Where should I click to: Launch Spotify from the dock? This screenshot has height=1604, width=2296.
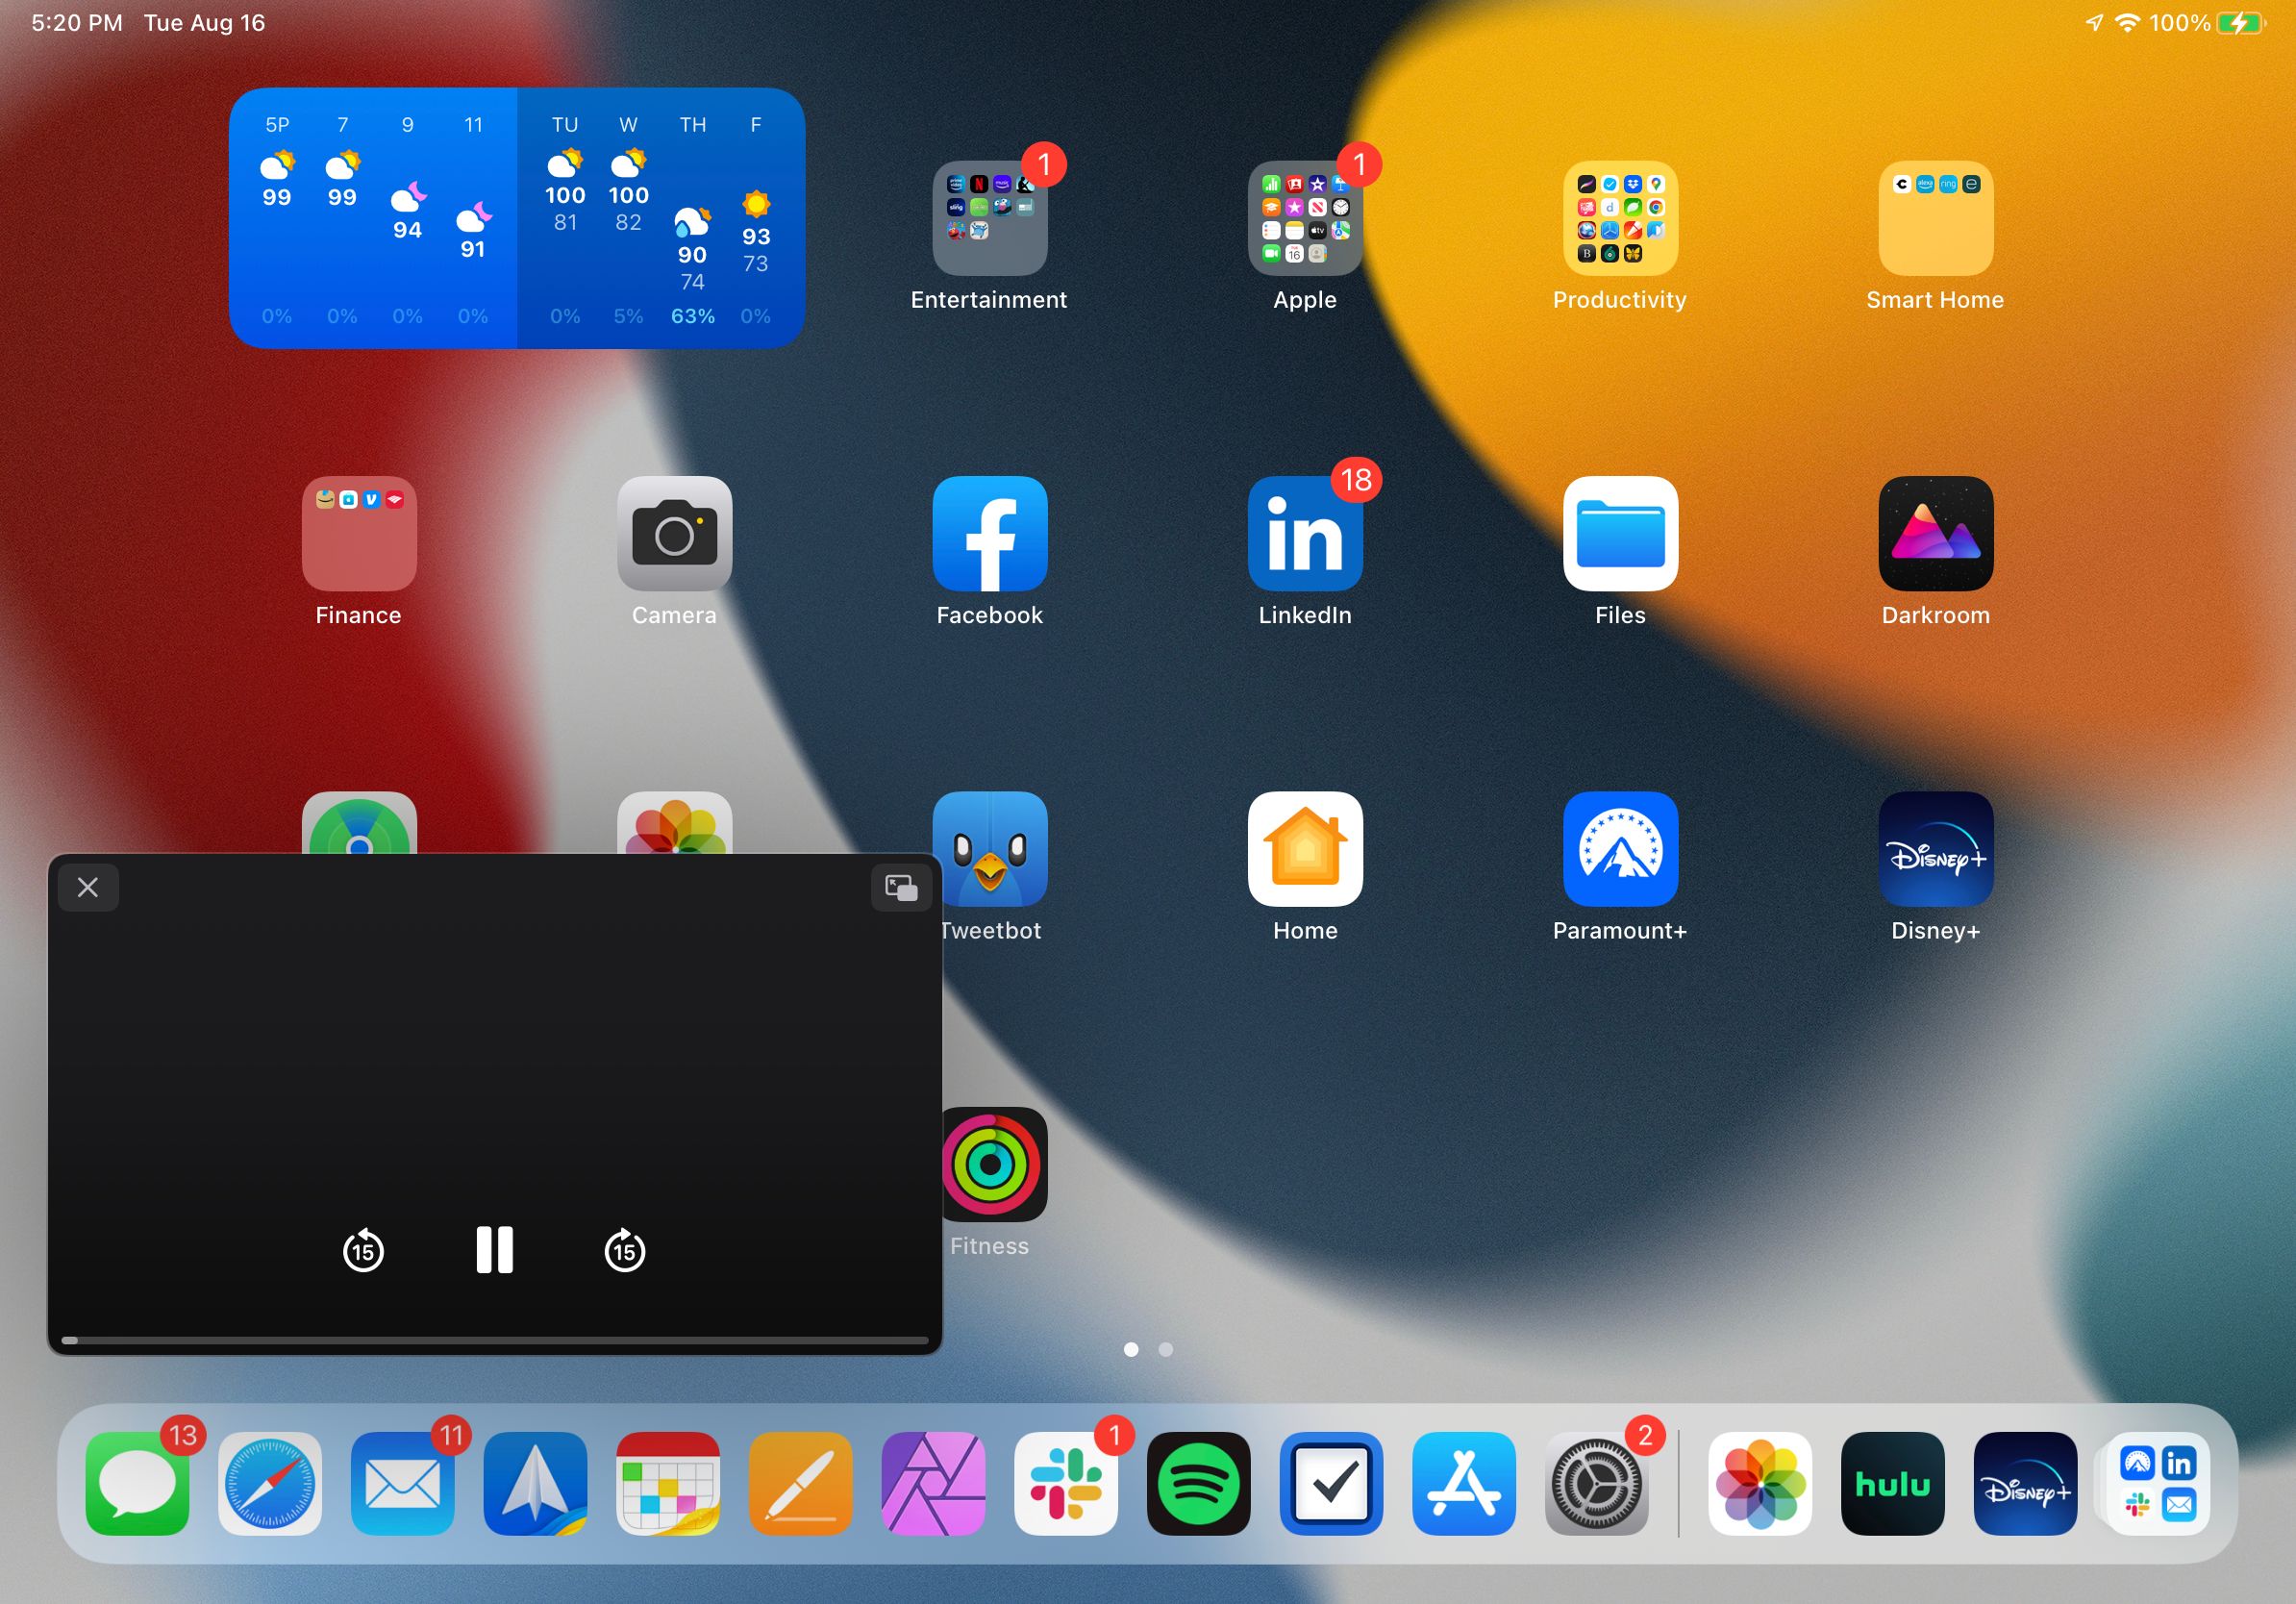coord(1199,1483)
